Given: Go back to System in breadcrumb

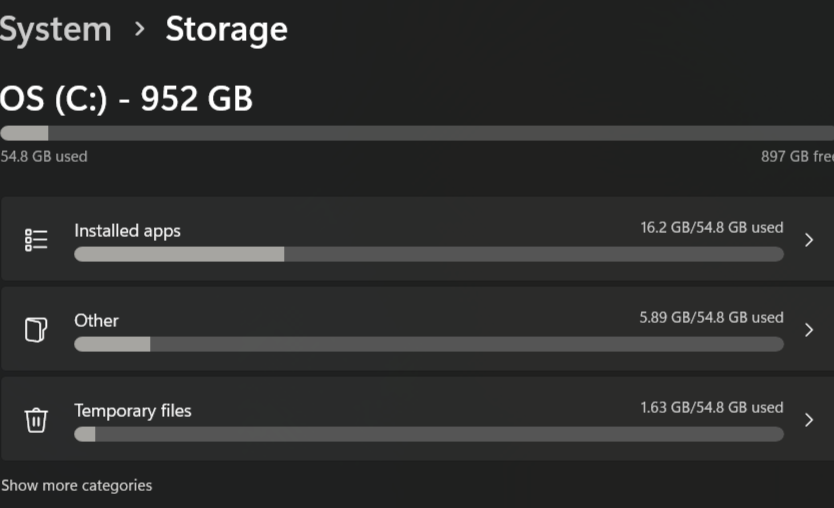Looking at the screenshot, I should coord(55,29).
